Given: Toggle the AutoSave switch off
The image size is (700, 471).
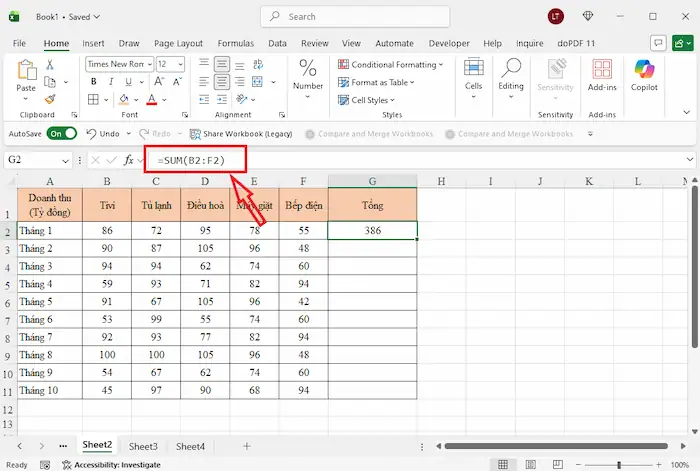Looking at the screenshot, I should (x=62, y=133).
